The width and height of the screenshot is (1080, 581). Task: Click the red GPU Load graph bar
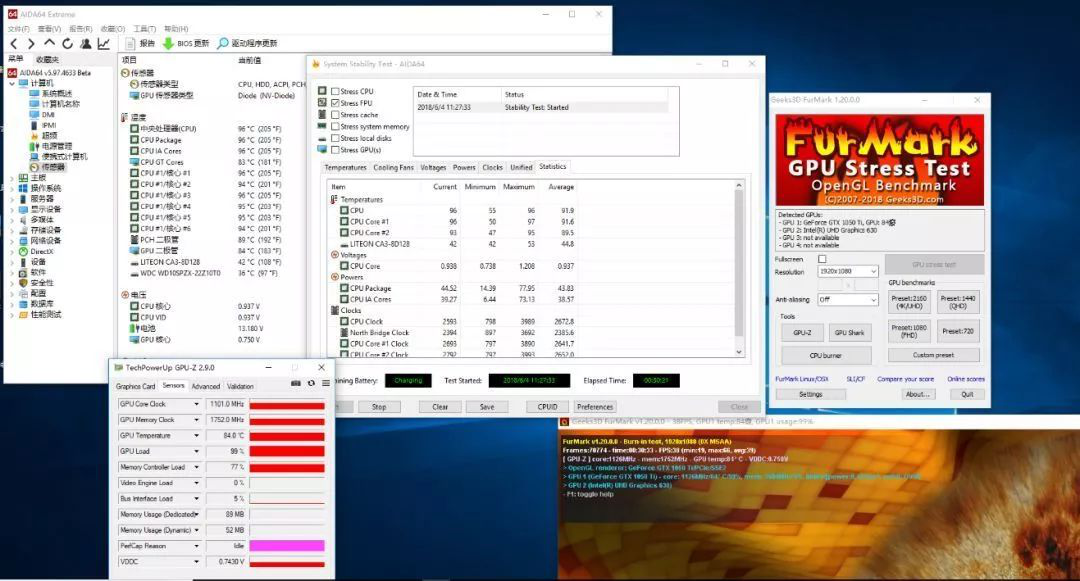(x=287, y=452)
